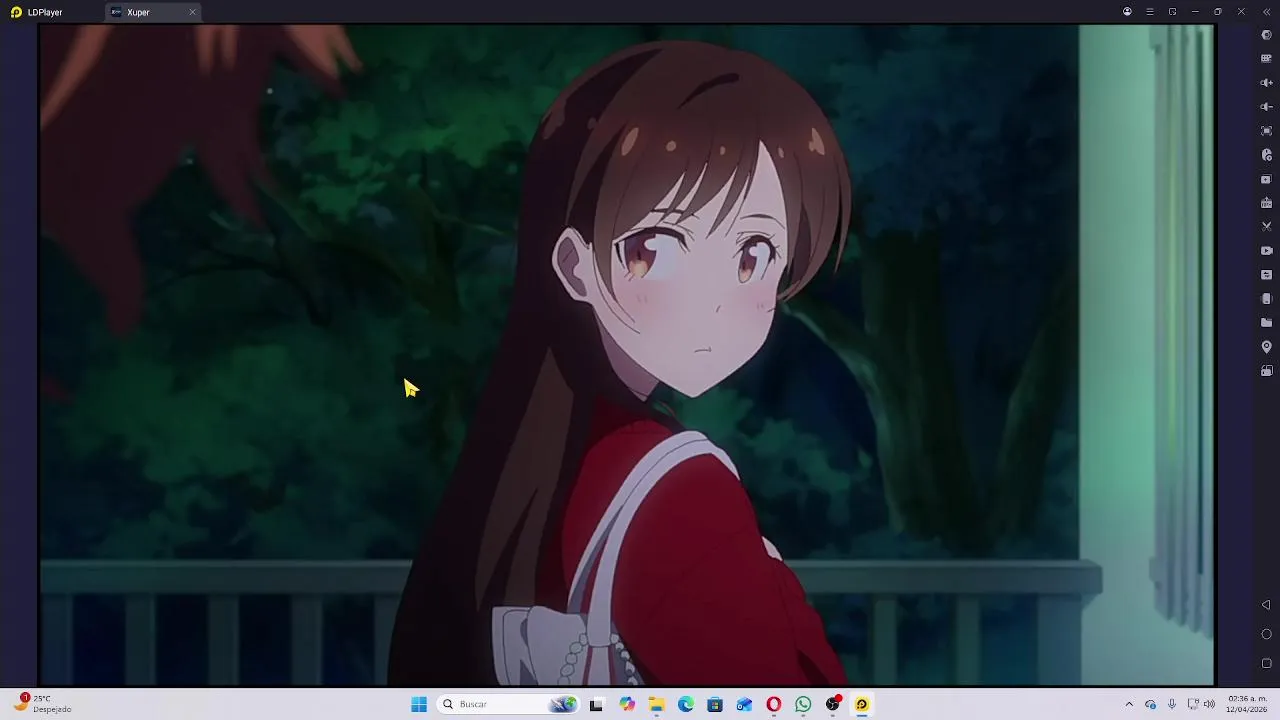This screenshot has height=720, width=1280.
Task: Open multi-instance manager sidebar icon
Action: [x=1266, y=179]
